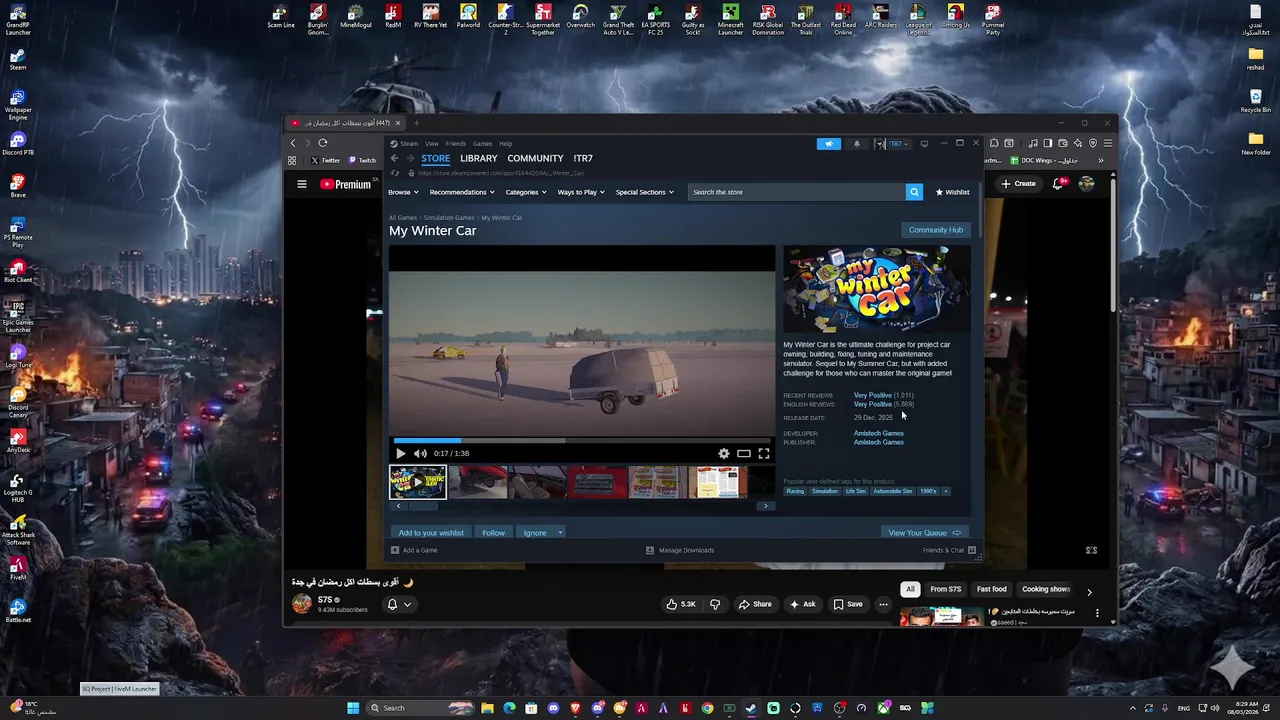Save the YouTube video to playlist
This screenshot has height=720, width=1280.
[x=848, y=604]
